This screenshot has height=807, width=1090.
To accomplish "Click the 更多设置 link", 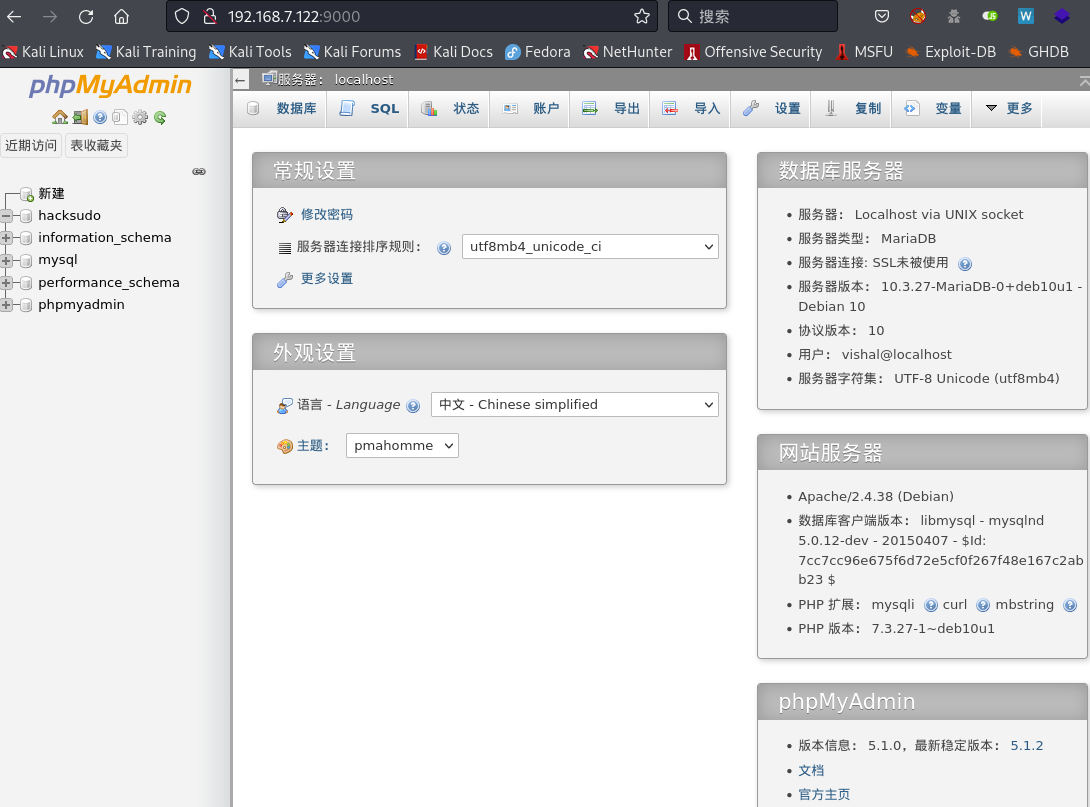I will [x=327, y=279].
